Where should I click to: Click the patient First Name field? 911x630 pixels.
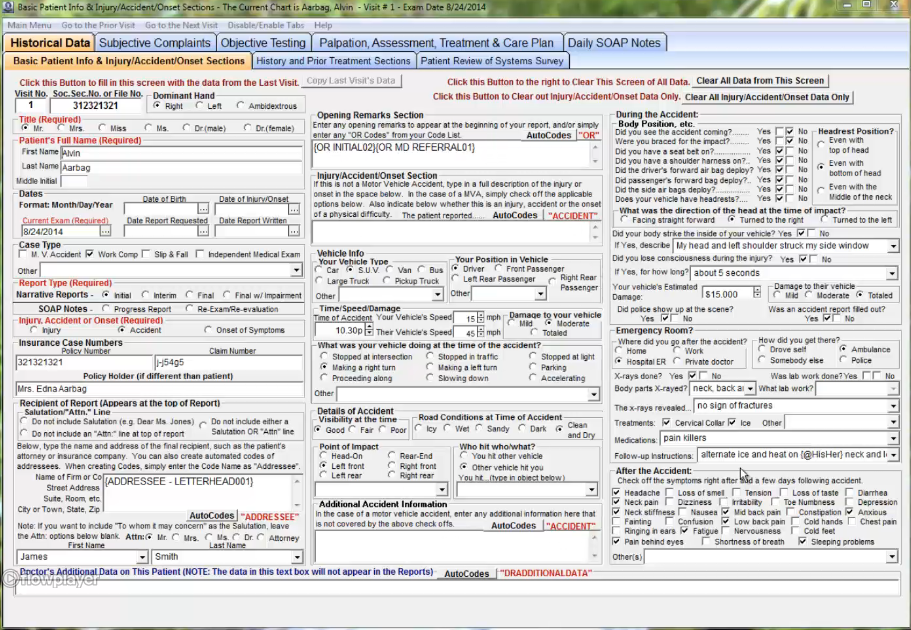[x=181, y=153]
